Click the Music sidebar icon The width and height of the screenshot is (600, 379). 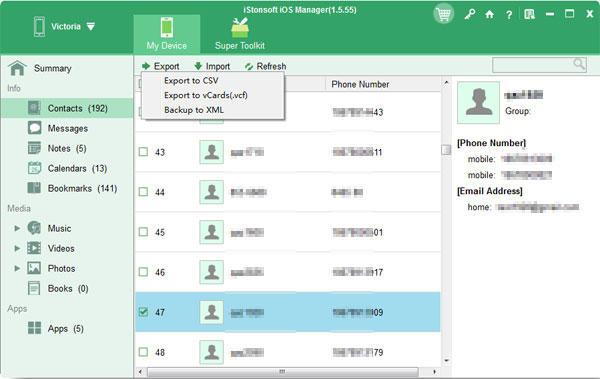[x=34, y=228]
